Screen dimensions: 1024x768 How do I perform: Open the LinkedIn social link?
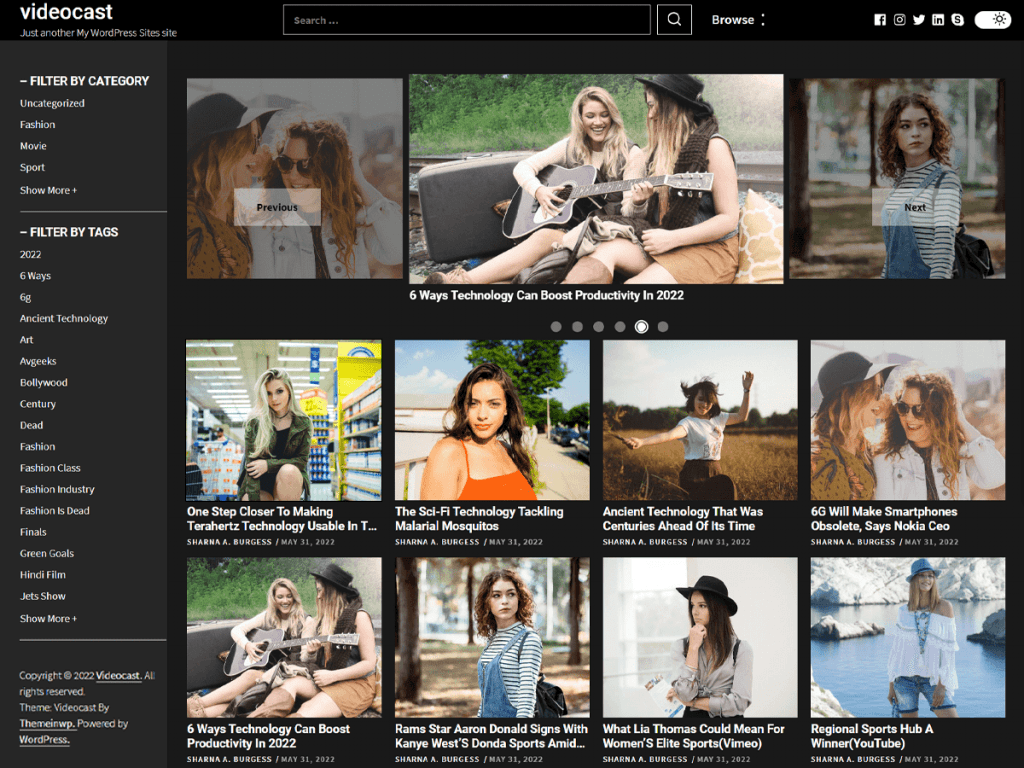point(938,20)
